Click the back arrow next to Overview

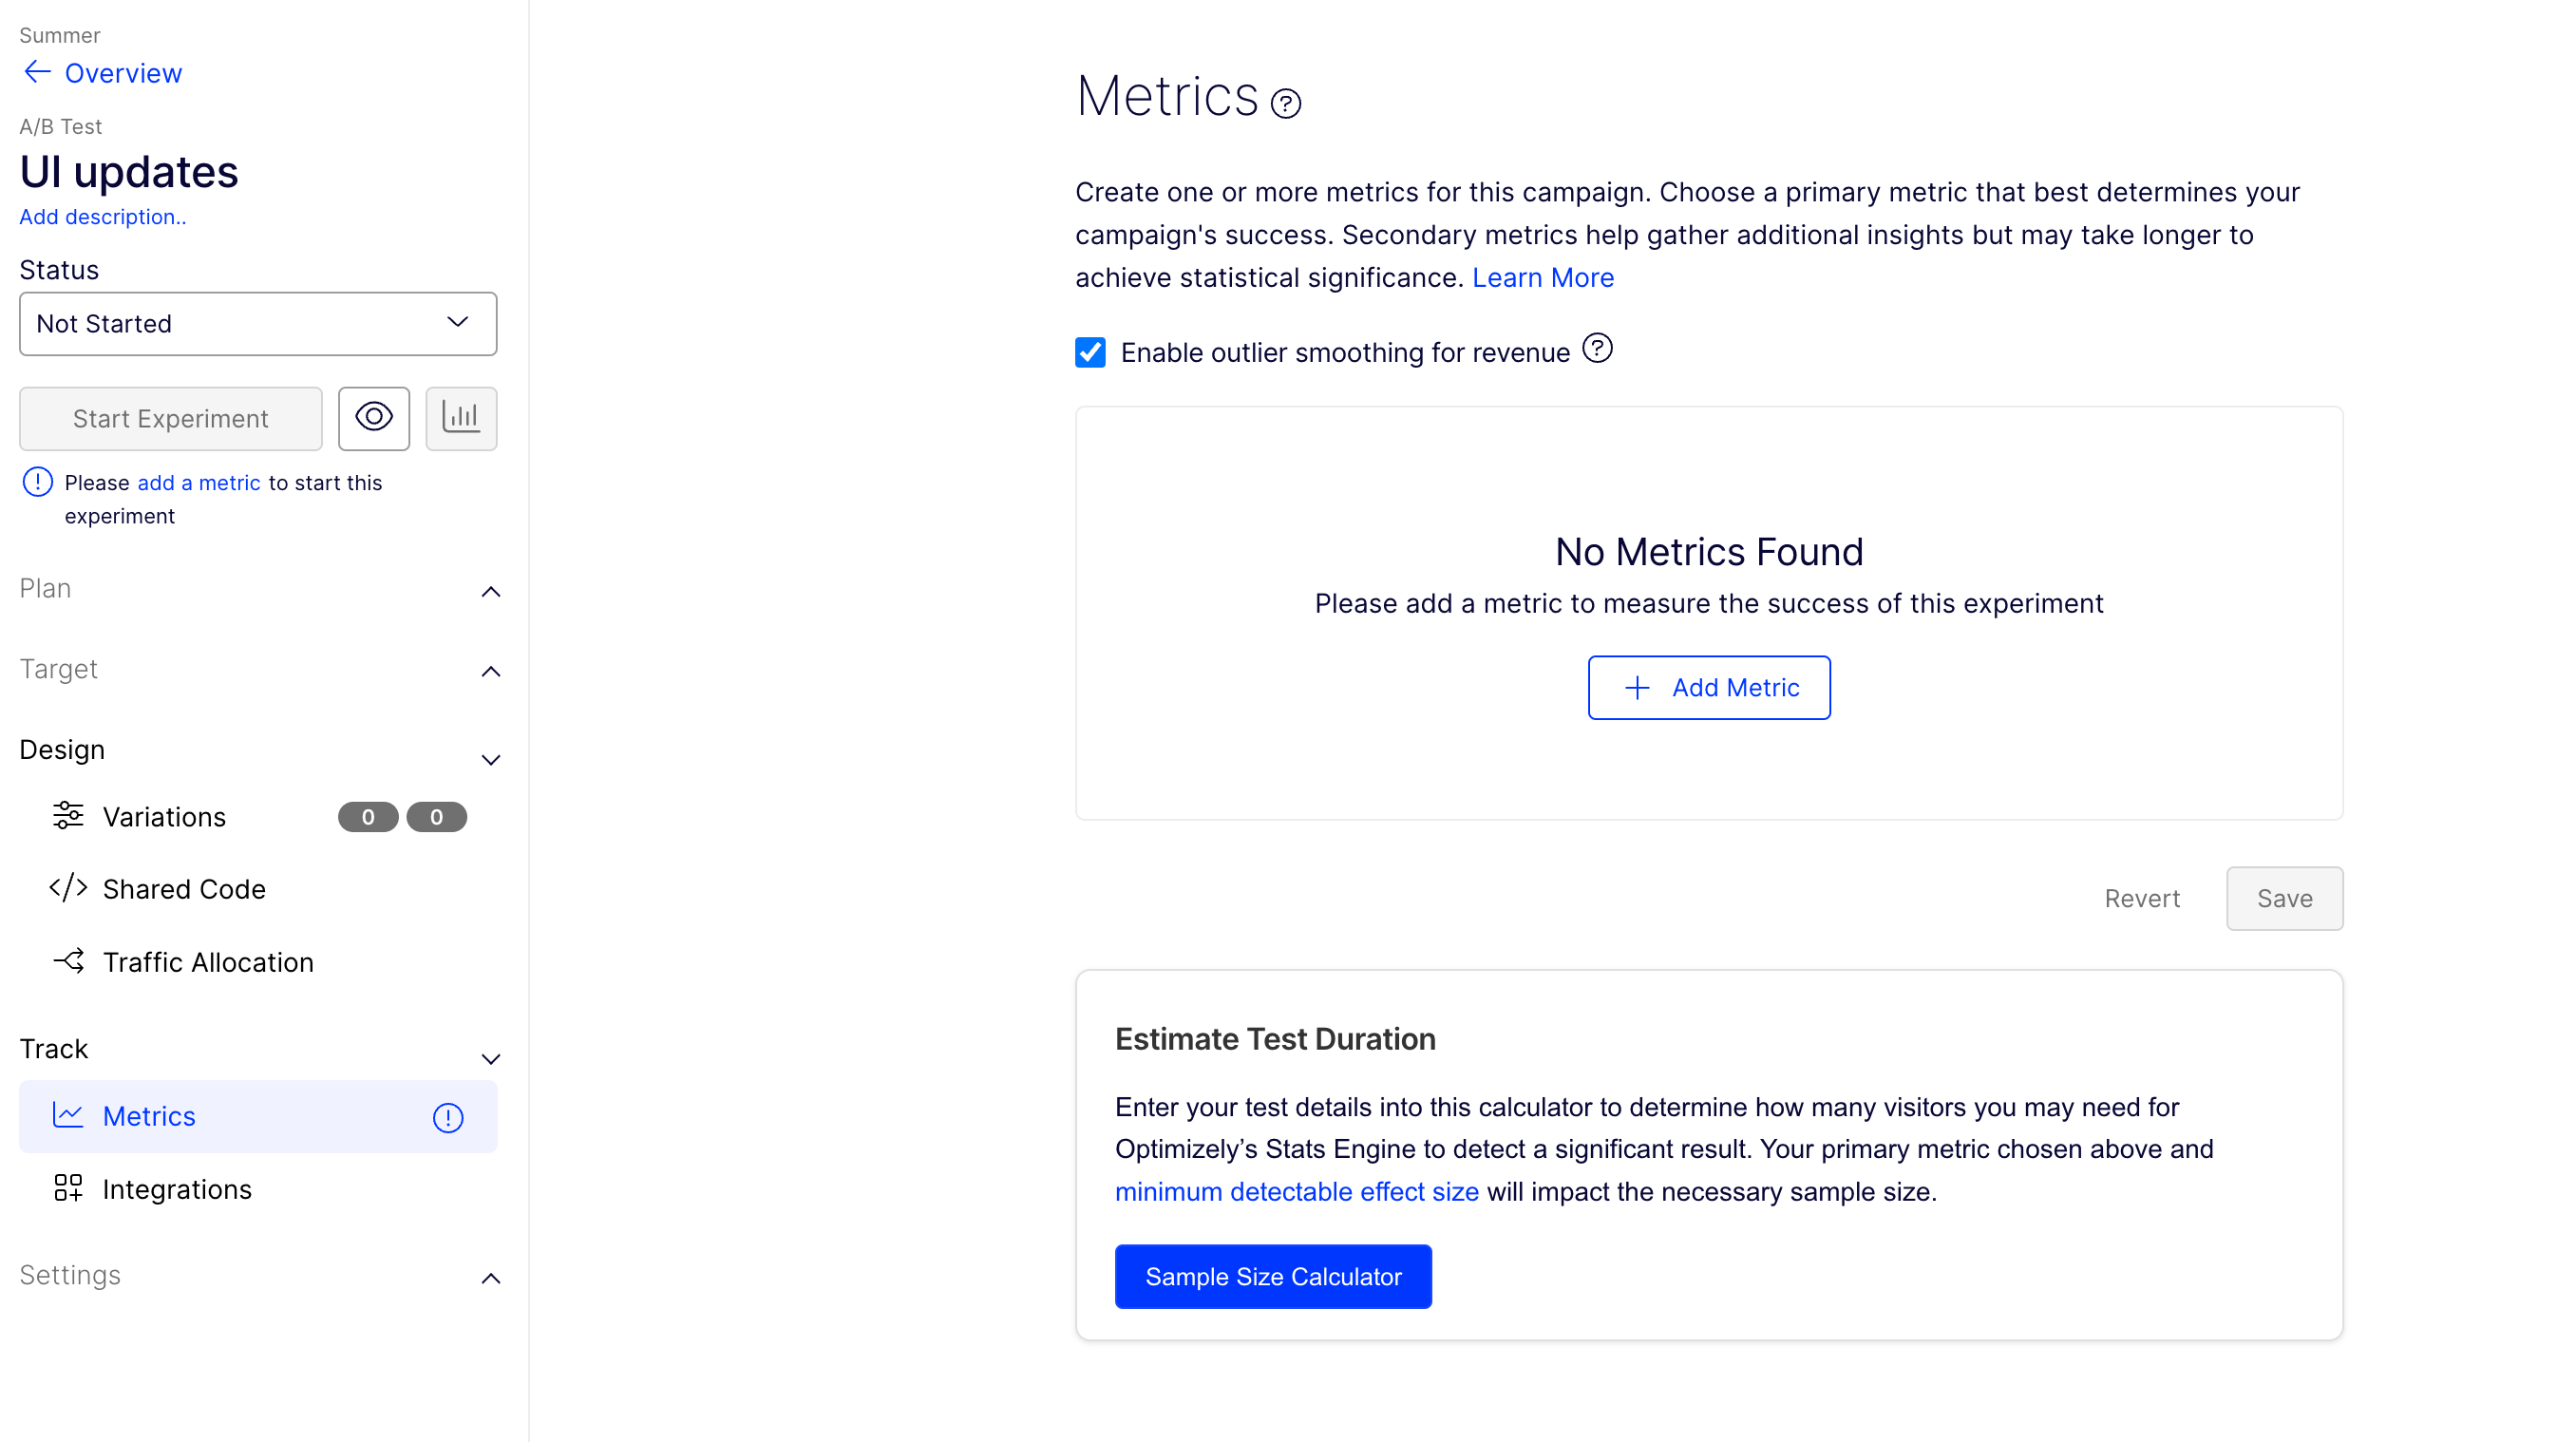(36, 71)
